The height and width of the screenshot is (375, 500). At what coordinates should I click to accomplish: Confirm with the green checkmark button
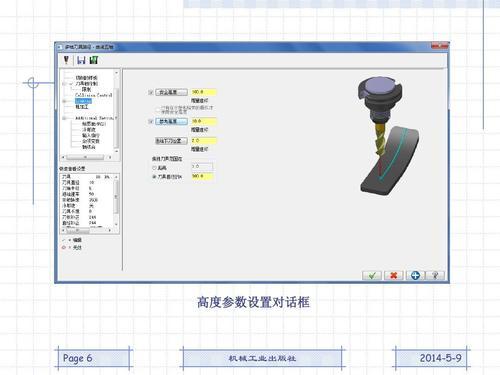[372, 275]
